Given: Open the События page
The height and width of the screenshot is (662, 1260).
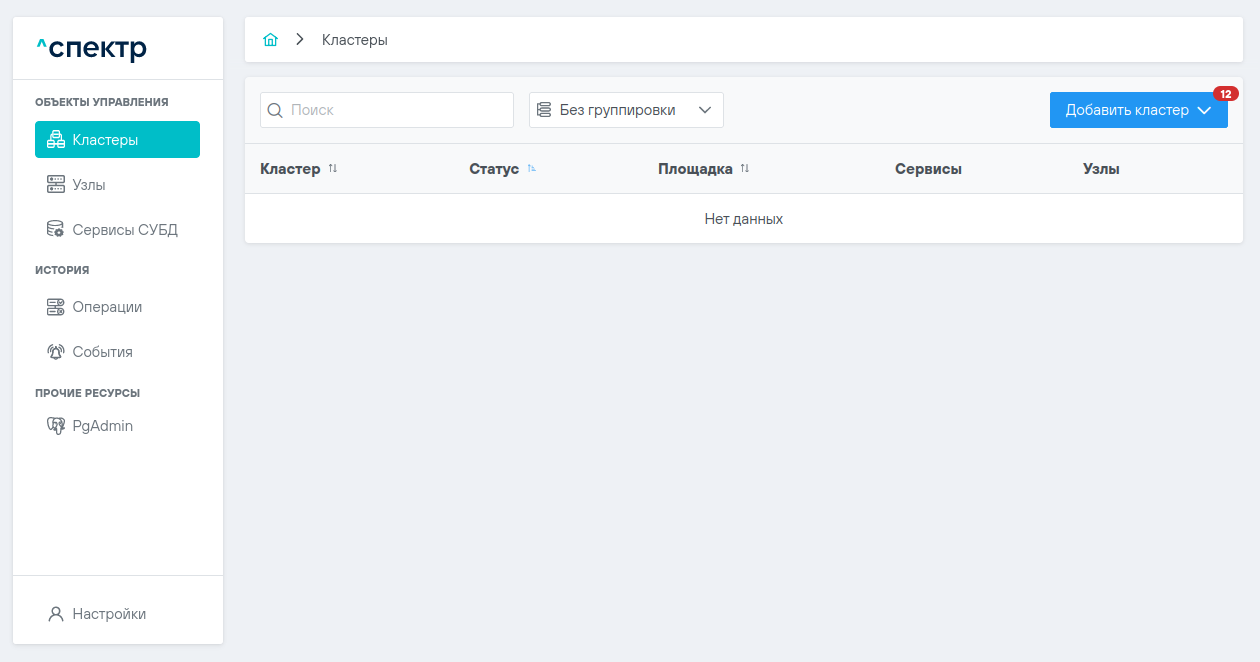Looking at the screenshot, I should (x=102, y=352).
